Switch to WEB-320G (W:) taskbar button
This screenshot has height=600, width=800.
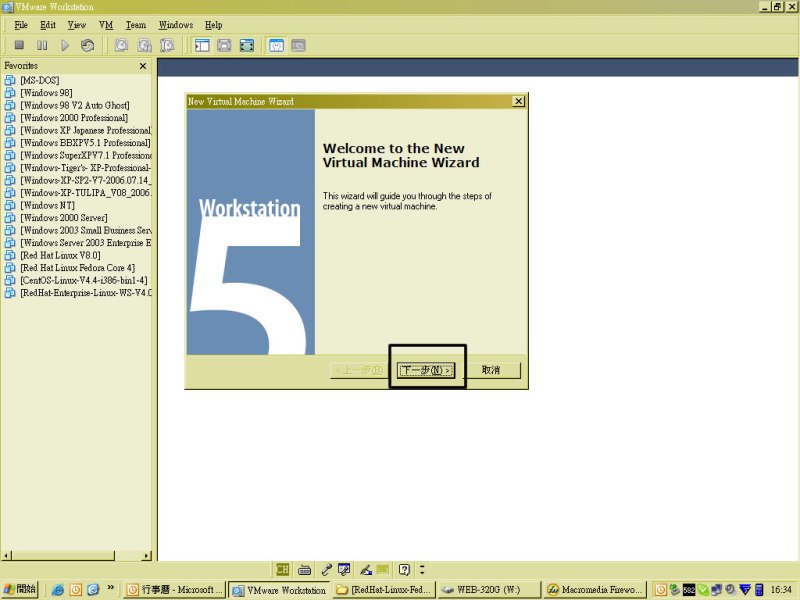pyautogui.click(x=489, y=590)
